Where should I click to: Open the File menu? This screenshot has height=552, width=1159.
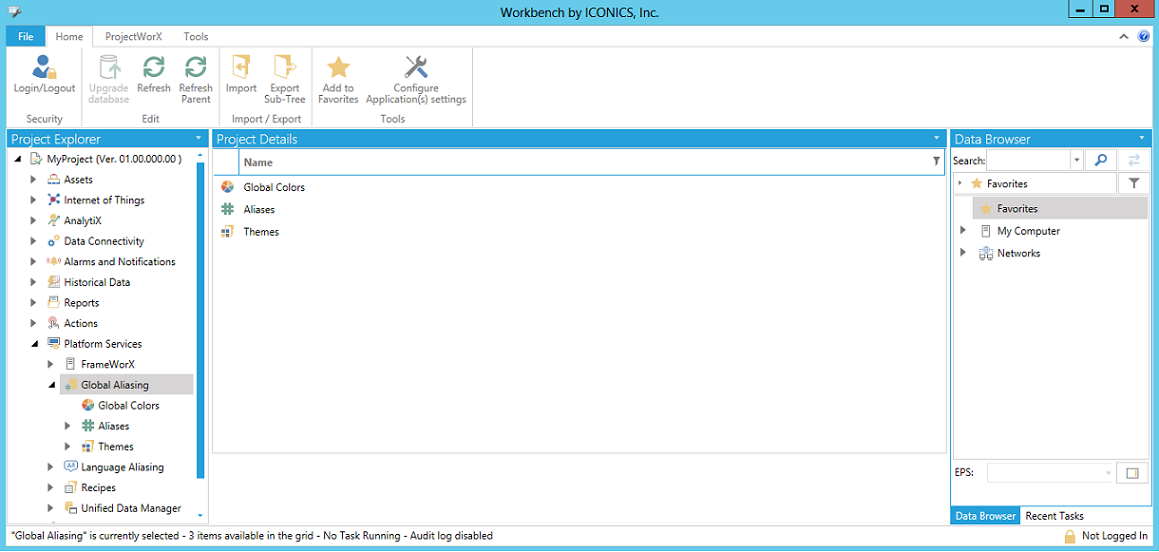pyautogui.click(x=25, y=37)
